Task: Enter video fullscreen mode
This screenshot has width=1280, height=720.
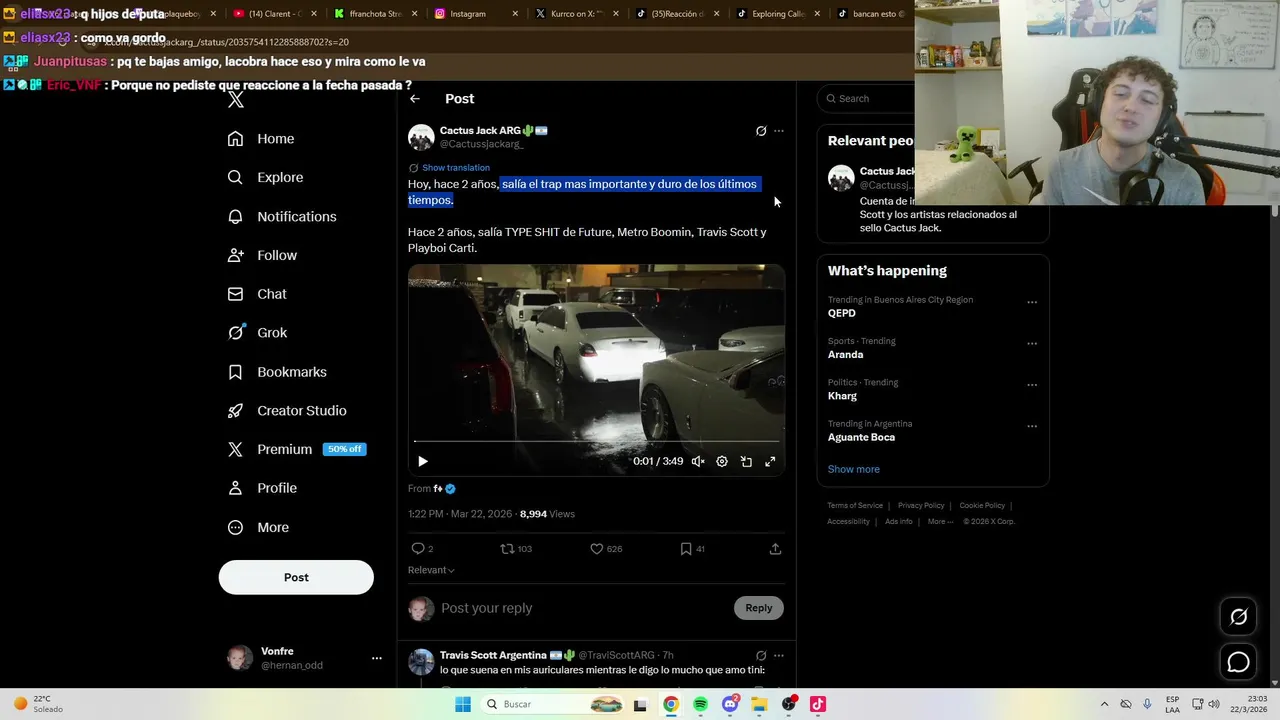Action: pyautogui.click(x=770, y=462)
